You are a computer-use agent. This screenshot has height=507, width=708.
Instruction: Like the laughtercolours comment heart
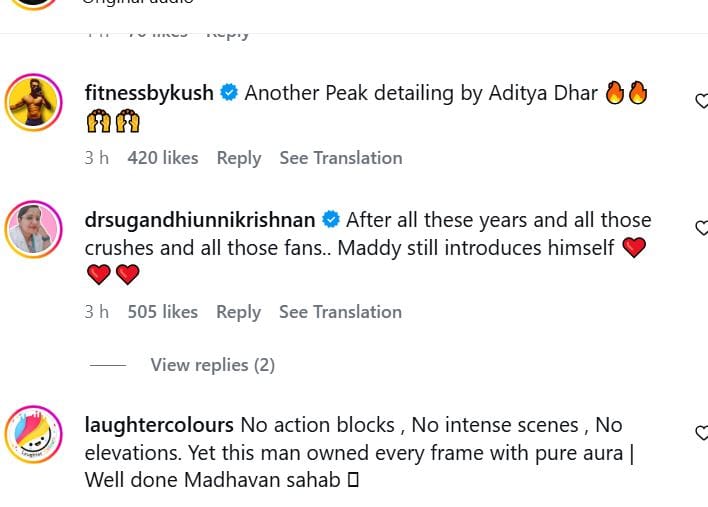(x=702, y=433)
